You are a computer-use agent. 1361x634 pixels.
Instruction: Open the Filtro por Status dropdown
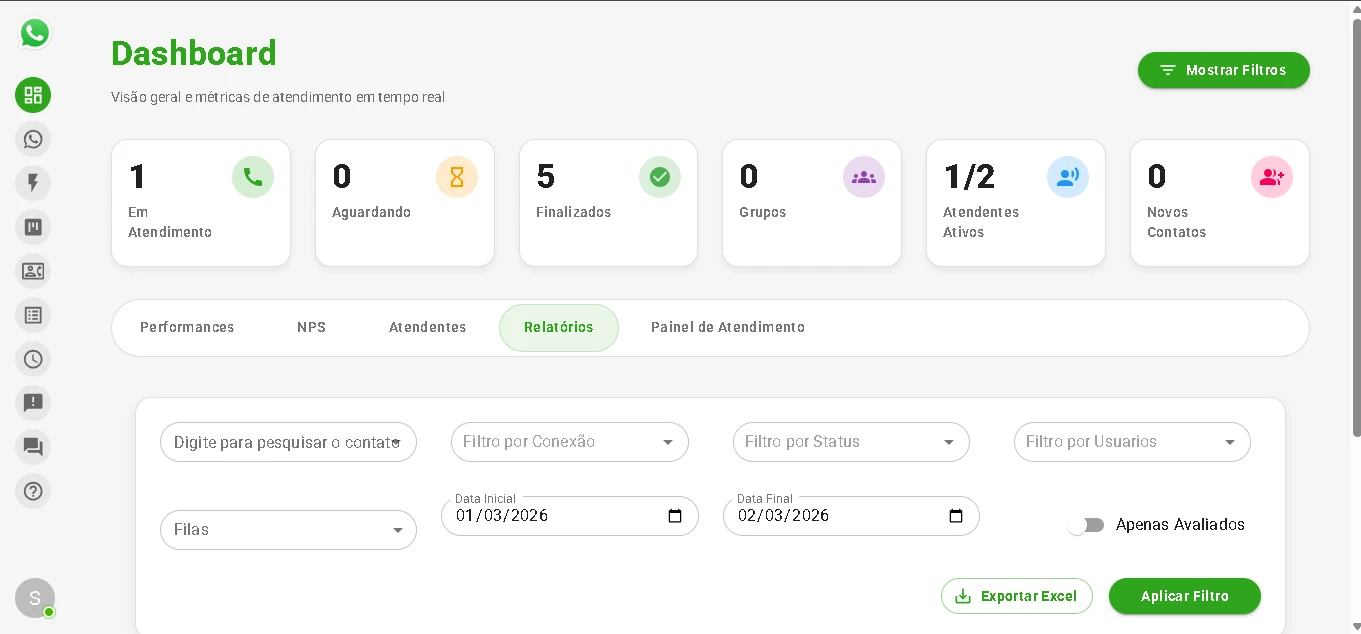click(x=850, y=442)
